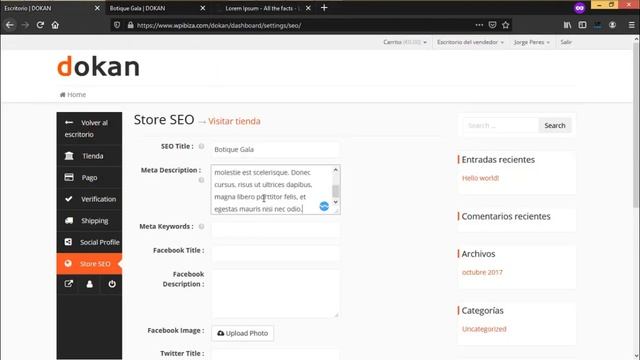Click the tracking protection shield icon
This screenshot has width=640, height=360.
tap(117, 25)
